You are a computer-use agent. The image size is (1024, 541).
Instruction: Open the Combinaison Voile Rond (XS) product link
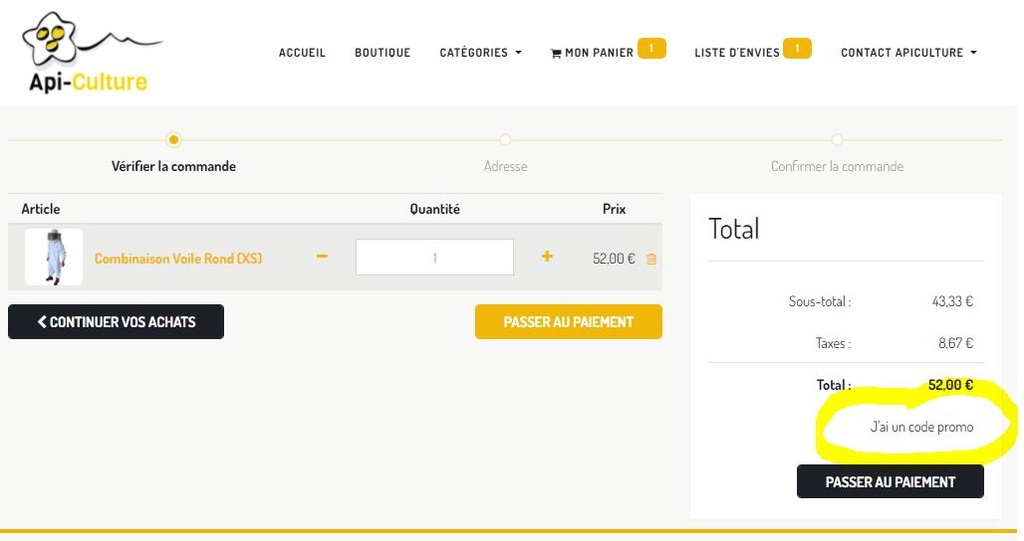[x=178, y=259]
